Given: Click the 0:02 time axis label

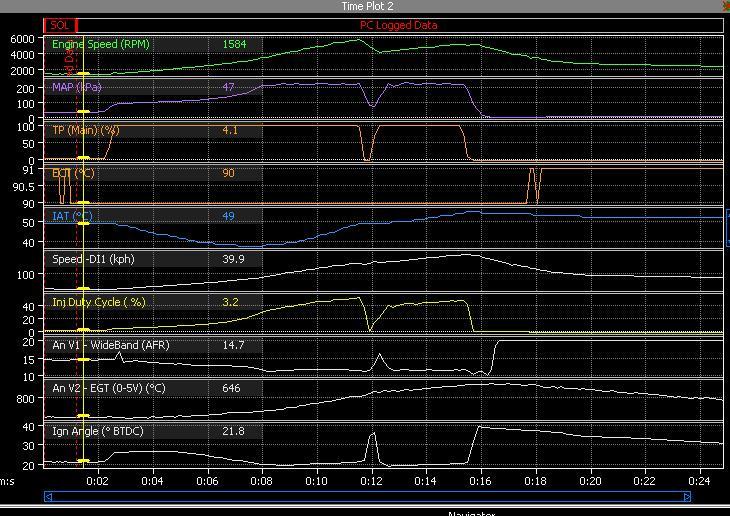Looking at the screenshot, I should [x=97, y=481].
